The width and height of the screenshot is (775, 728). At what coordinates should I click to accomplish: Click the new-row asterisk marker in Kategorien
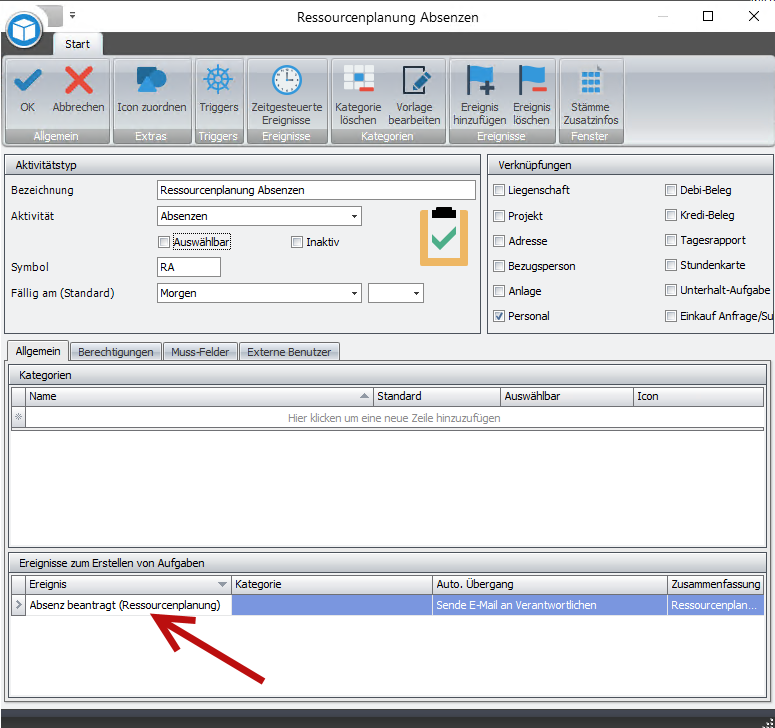[19, 418]
